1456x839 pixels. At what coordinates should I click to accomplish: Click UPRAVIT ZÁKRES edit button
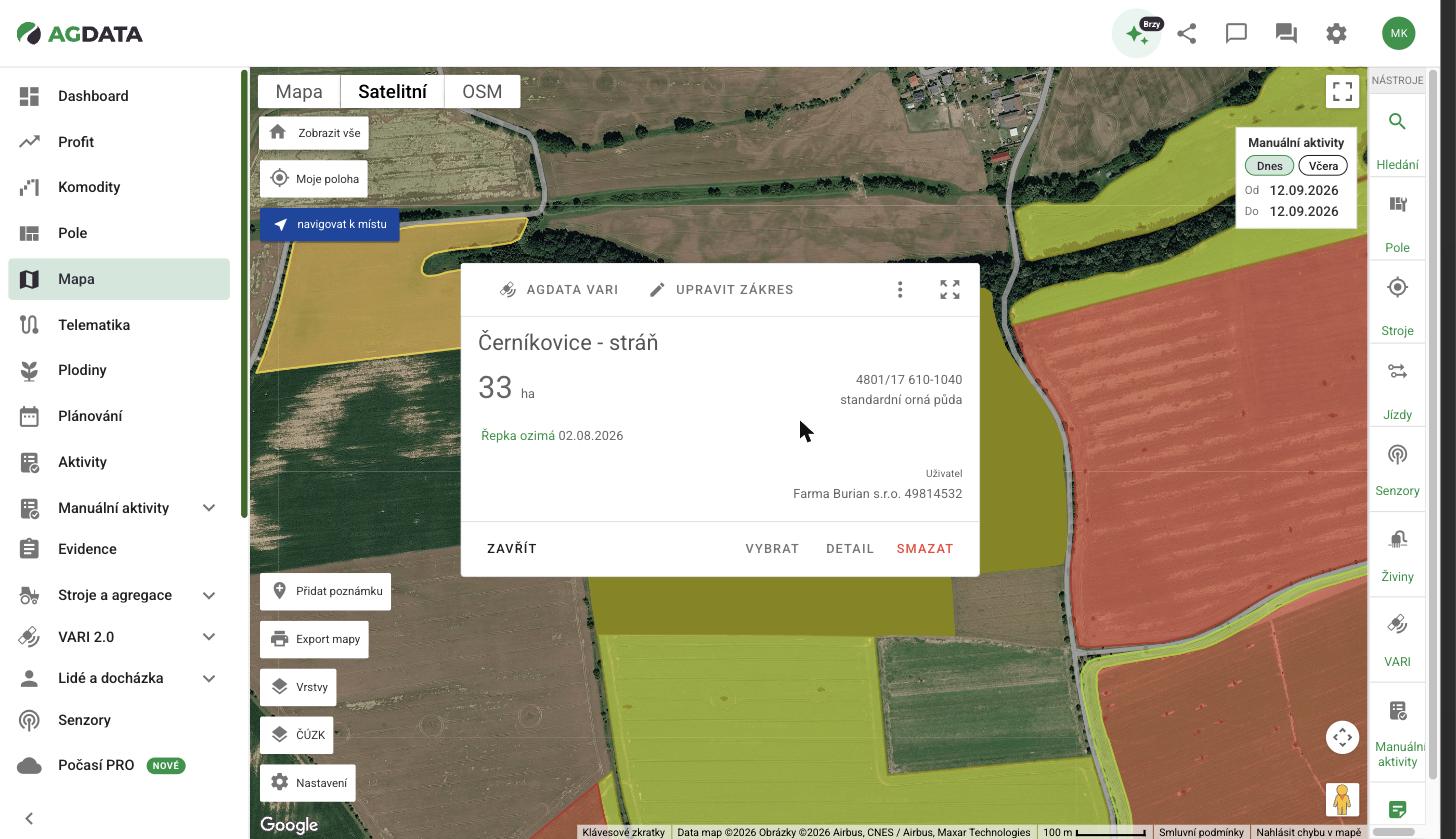pos(721,290)
